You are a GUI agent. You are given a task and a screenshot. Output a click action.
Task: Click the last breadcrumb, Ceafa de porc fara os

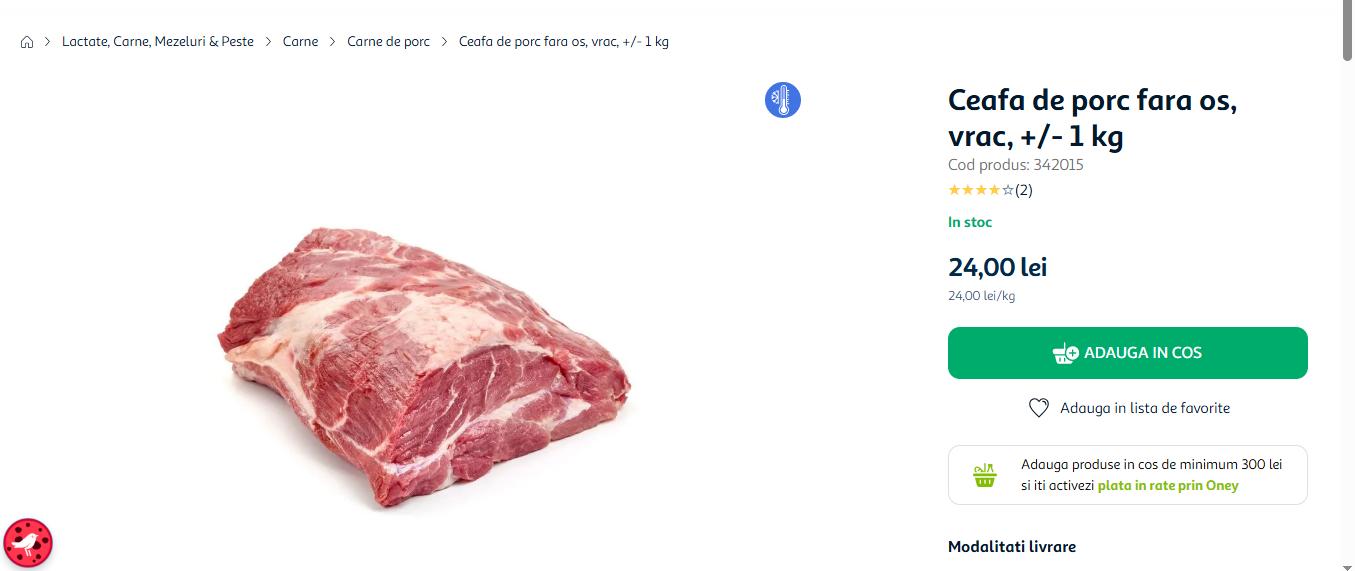point(563,42)
